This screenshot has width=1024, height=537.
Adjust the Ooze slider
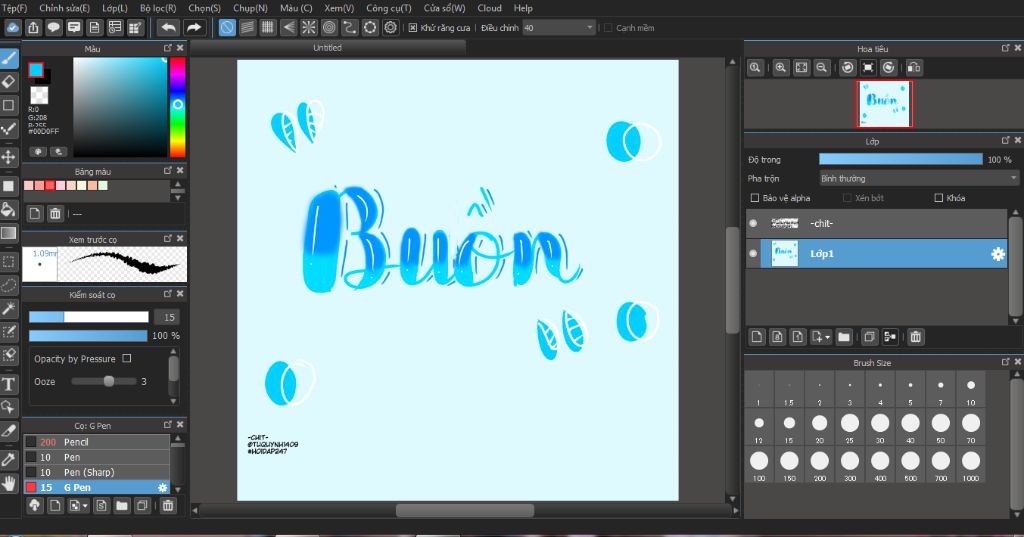point(104,382)
